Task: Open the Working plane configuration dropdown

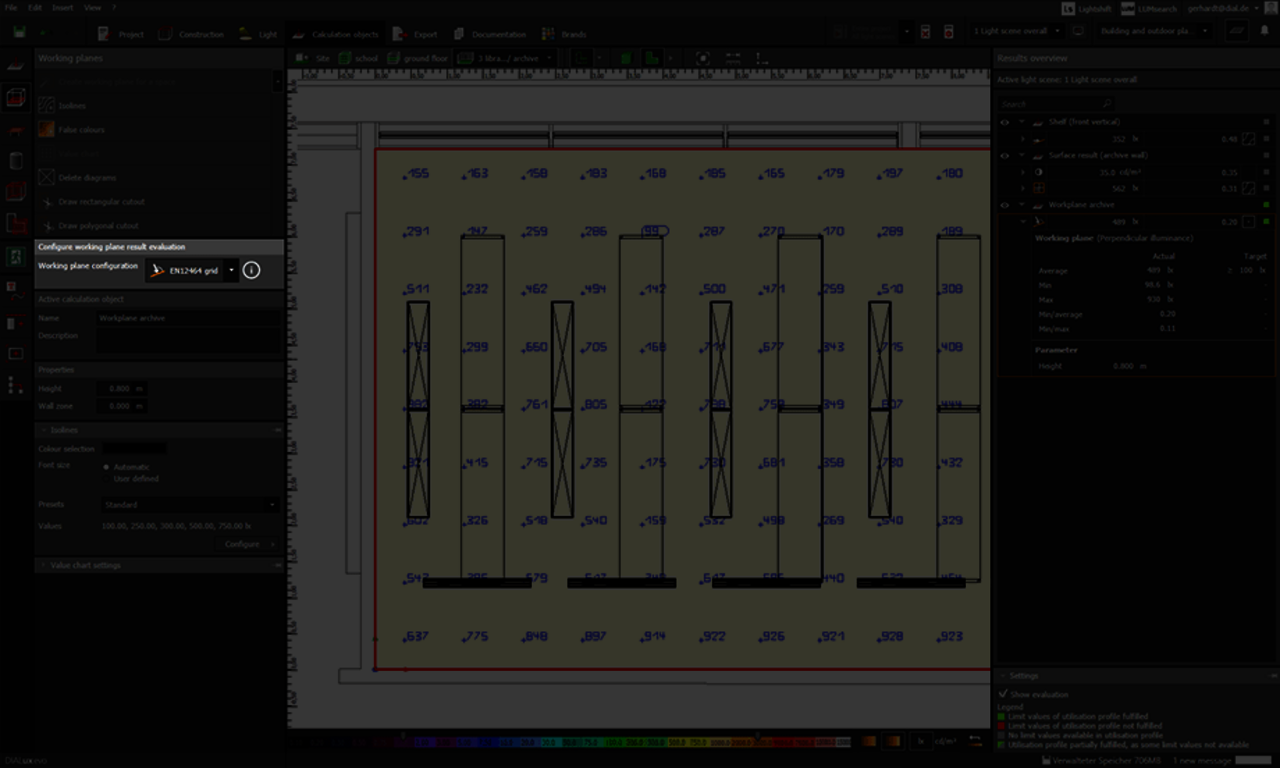Action: pos(232,270)
